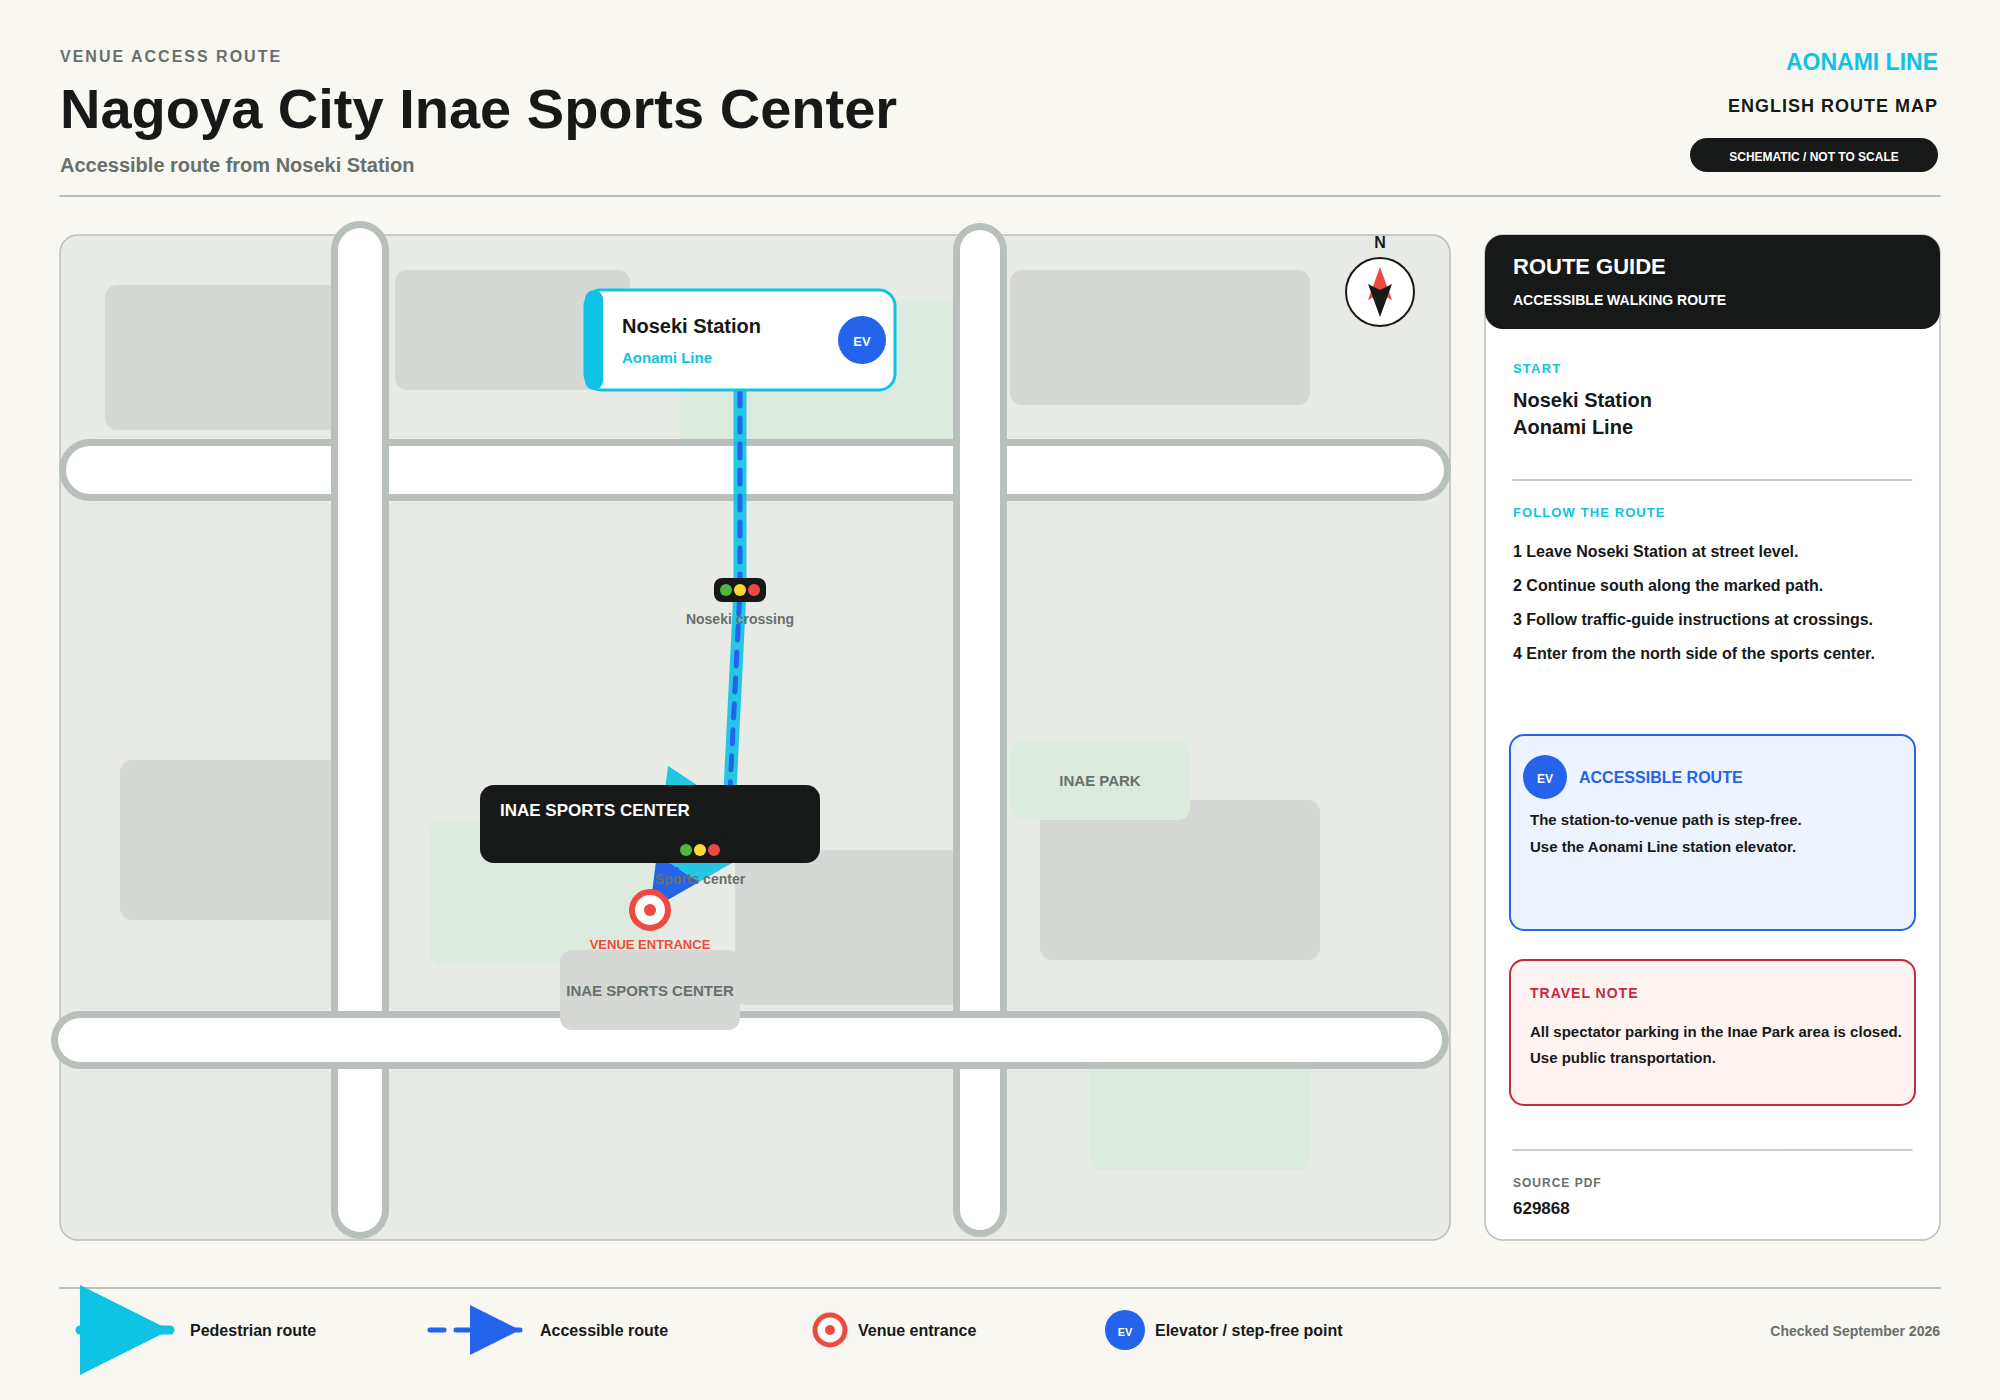Click the Noseki crossing traffic light icon
Viewport: 2000px width, 1400px height.
(x=740, y=590)
